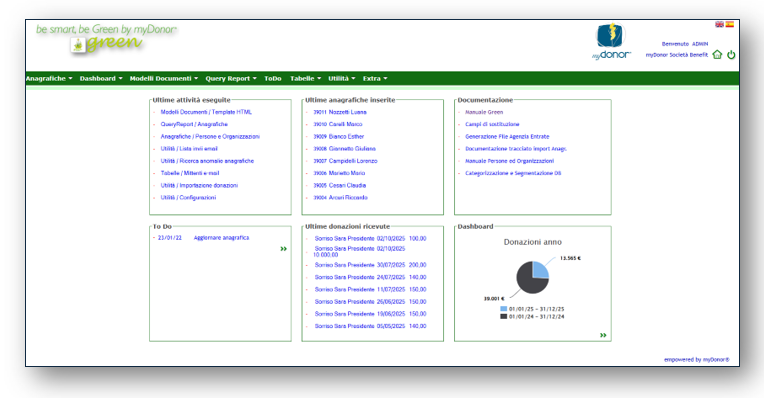Expand the Tabelle menu
The image size is (764, 398).
click(306, 78)
